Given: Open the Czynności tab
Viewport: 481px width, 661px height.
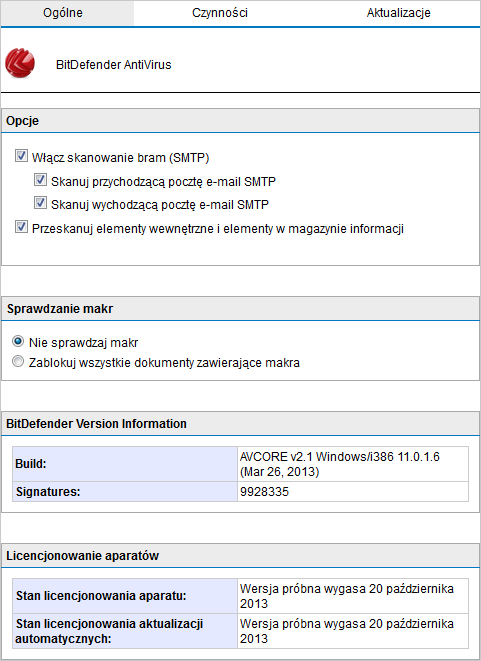Looking at the screenshot, I should coord(220,13).
